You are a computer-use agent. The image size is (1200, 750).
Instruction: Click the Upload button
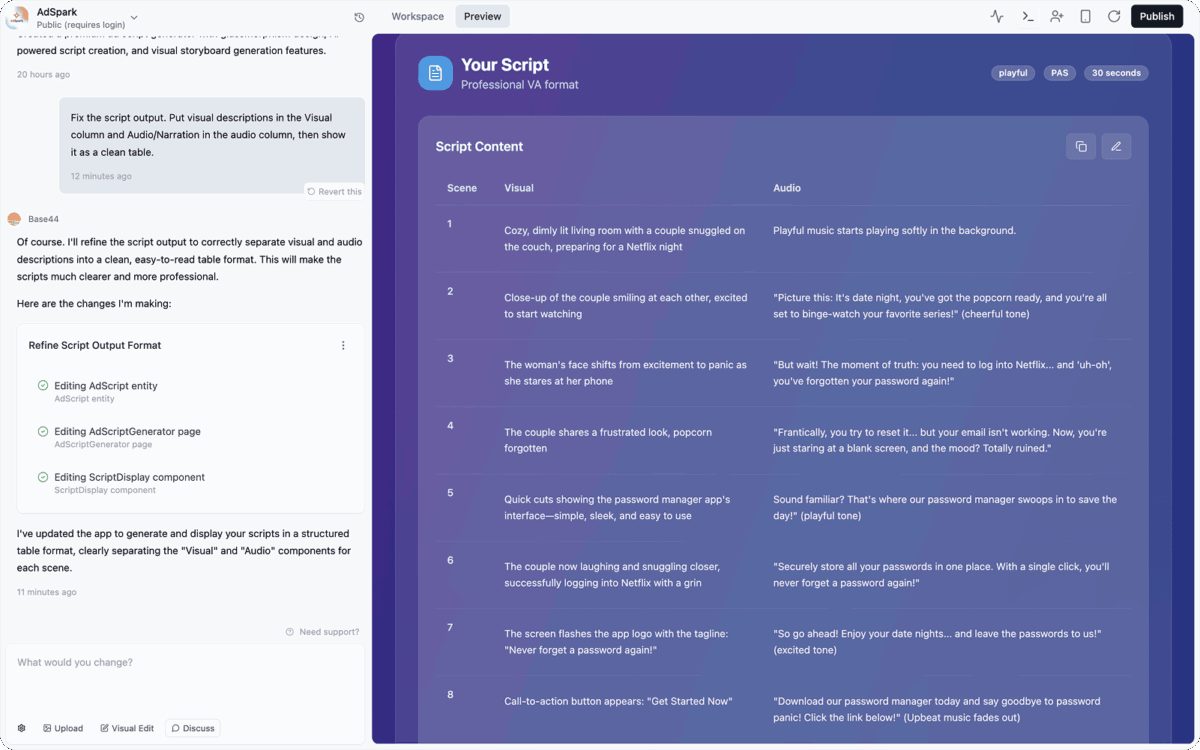[x=63, y=728]
